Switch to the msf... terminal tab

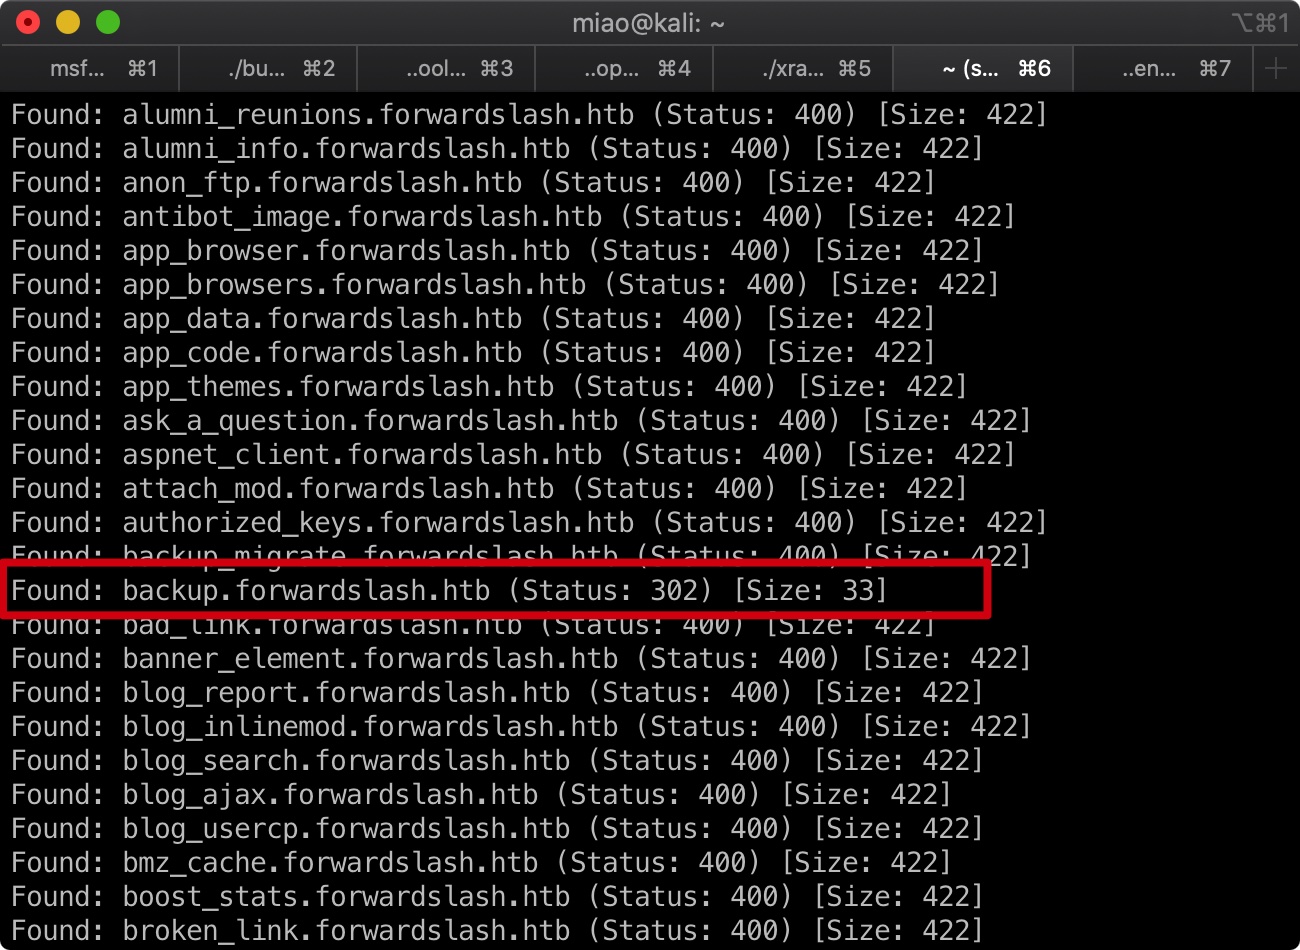pyautogui.click(x=91, y=69)
